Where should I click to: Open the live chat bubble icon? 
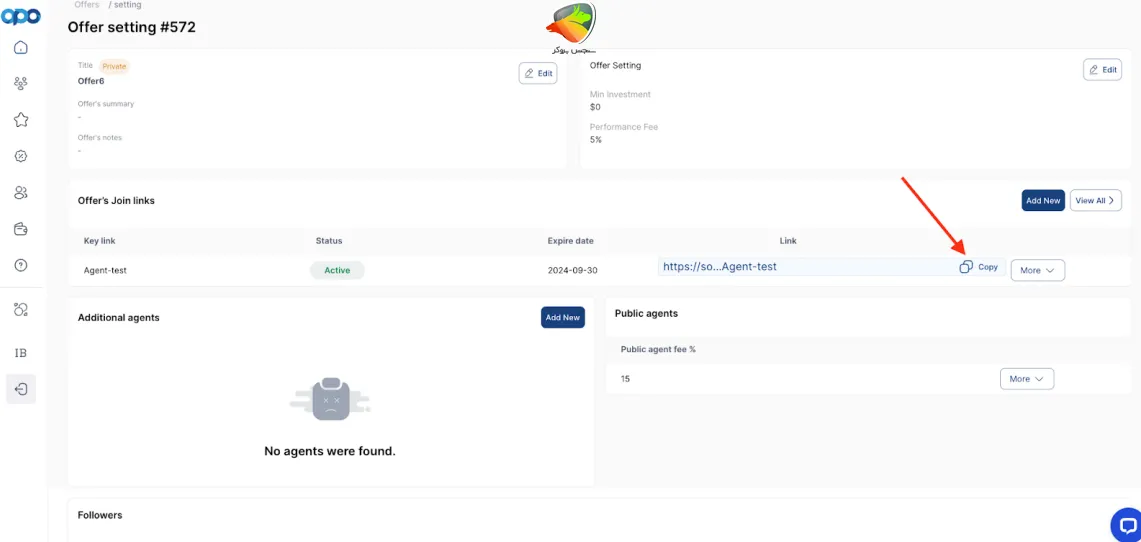[x=1126, y=524]
